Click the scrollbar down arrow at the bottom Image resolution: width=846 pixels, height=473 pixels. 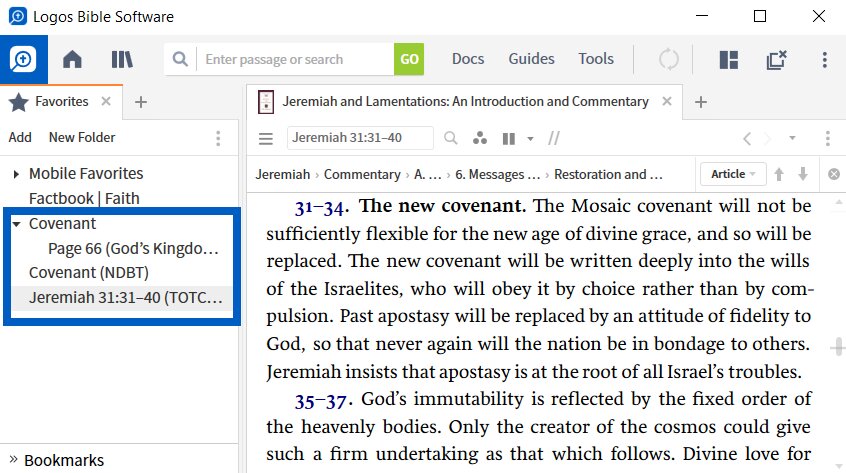tap(838, 465)
